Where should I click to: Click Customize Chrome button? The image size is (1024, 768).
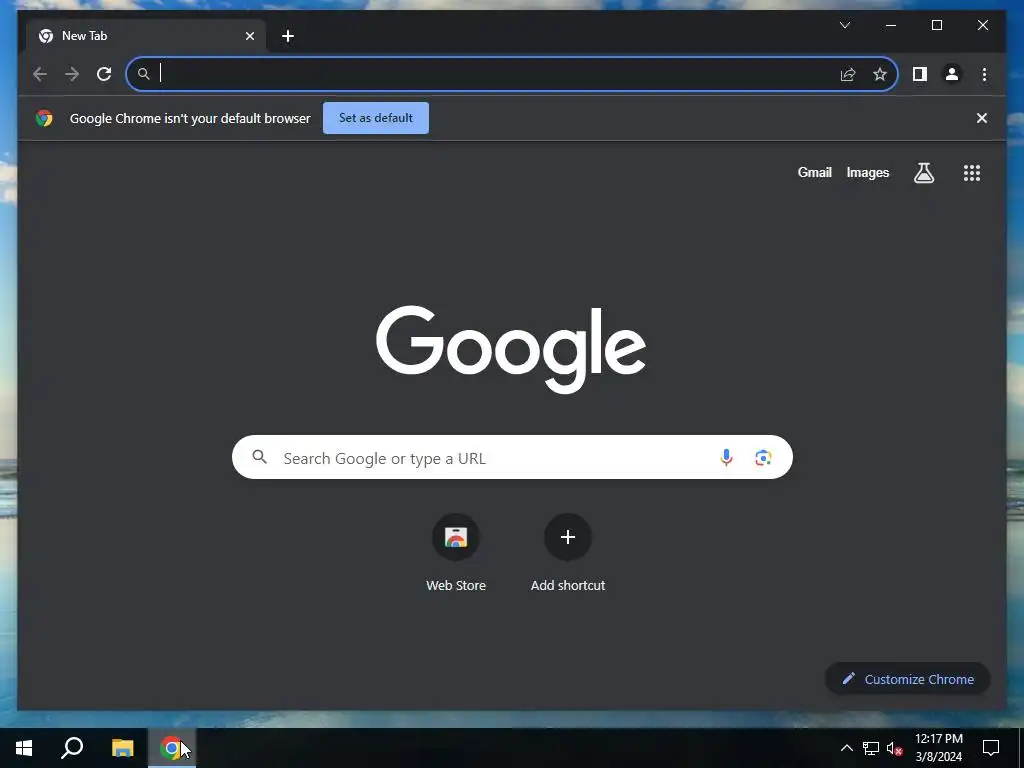click(x=908, y=679)
